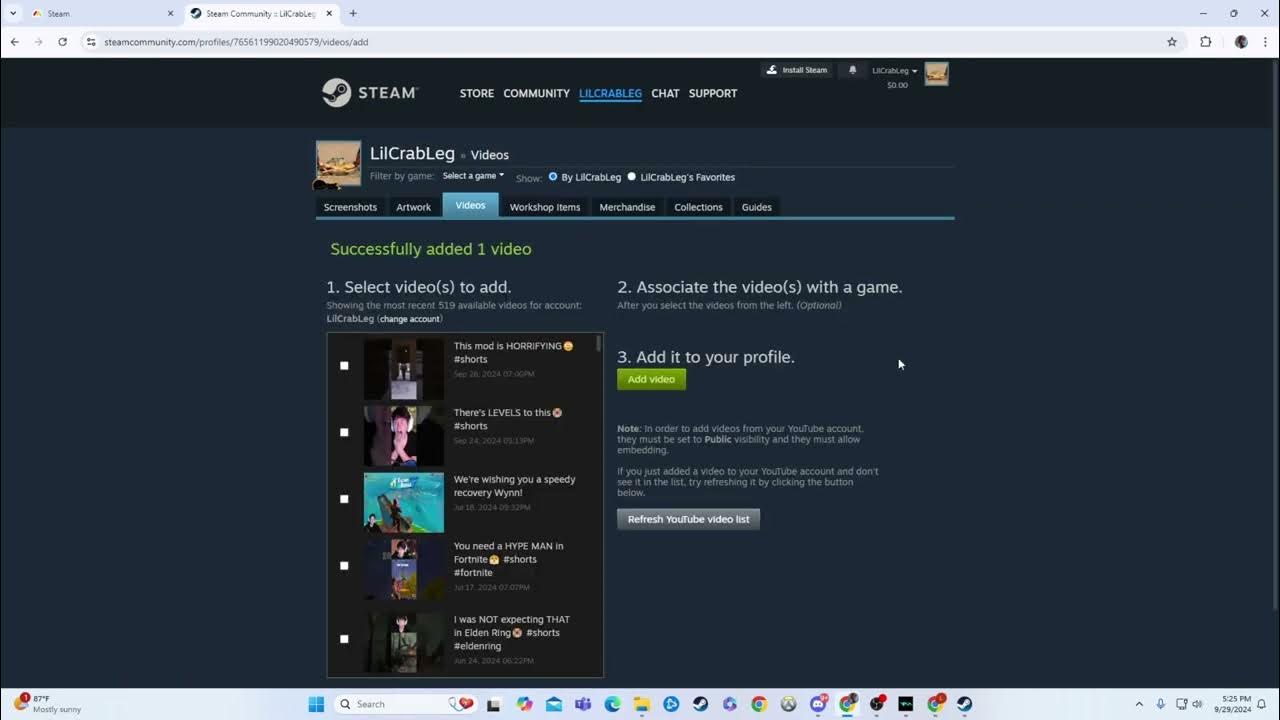Open the Chrome three-dot menu
This screenshot has height=720, width=1280.
pyautogui.click(x=1265, y=42)
